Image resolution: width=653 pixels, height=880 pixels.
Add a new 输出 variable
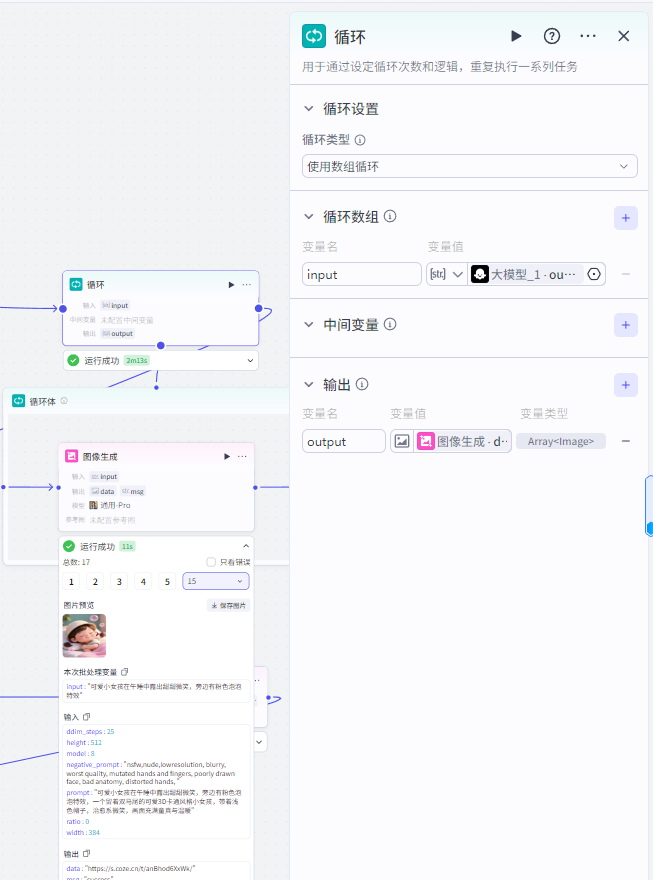tap(626, 385)
